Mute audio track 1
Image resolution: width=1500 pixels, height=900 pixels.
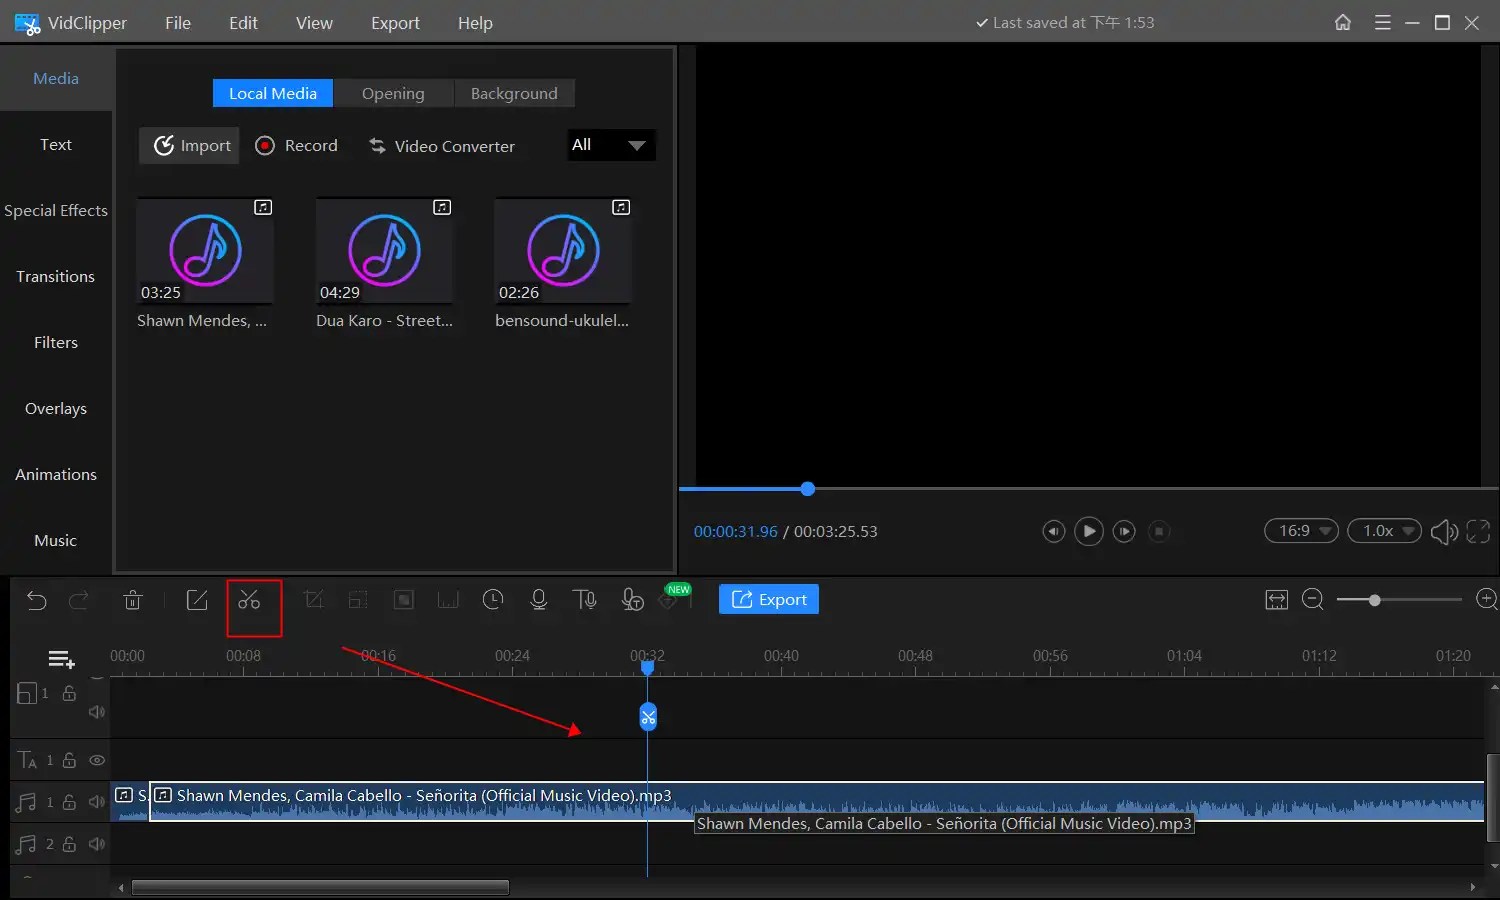click(97, 802)
